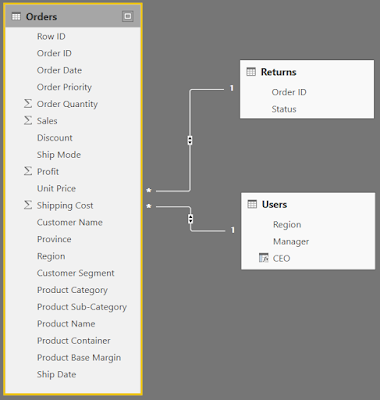380x400 pixels.
Task: Collapse the Orders table with header button
Action: (128, 16)
